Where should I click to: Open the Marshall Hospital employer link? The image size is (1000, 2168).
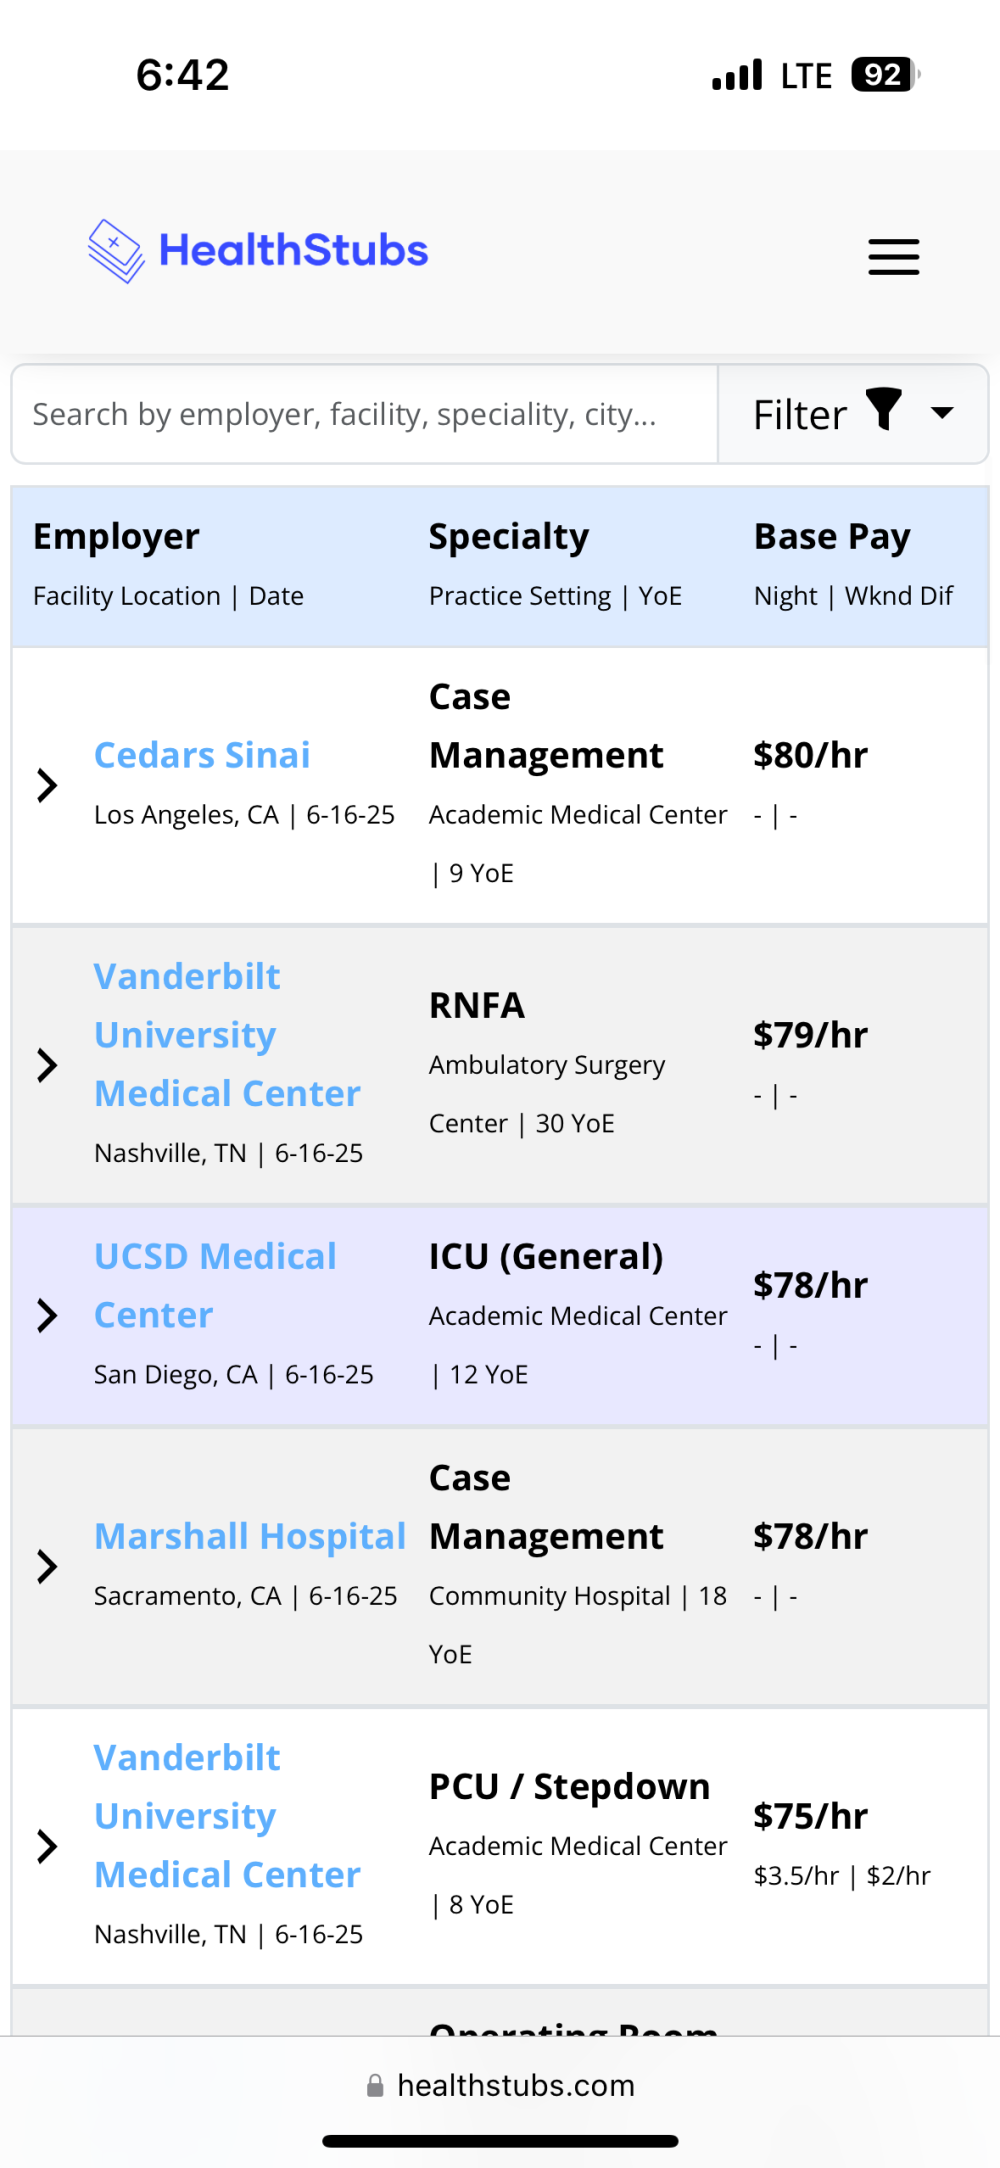pyautogui.click(x=250, y=1536)
